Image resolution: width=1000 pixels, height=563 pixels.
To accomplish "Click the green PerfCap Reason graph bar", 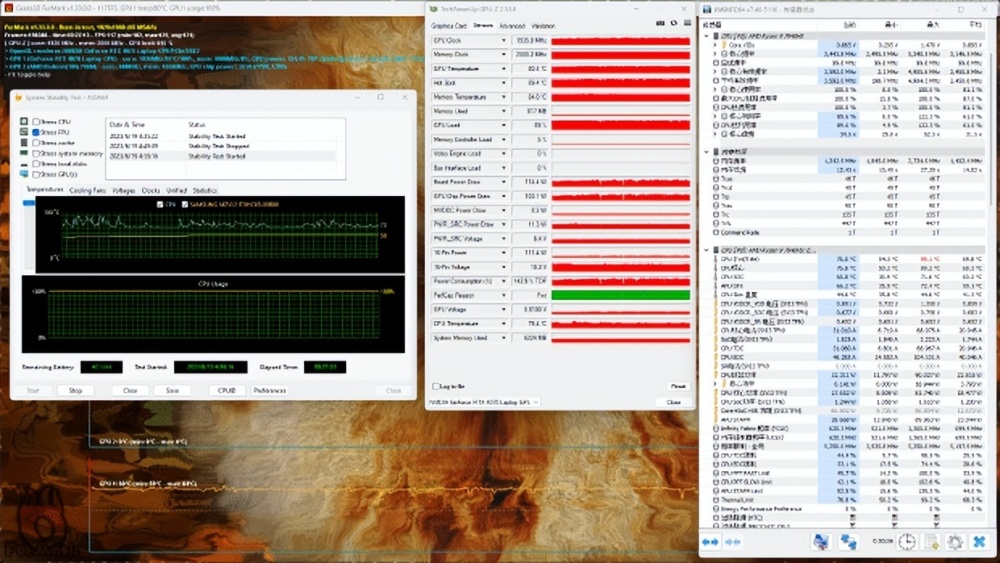I will pyautogui.click(x=621, y=295).
